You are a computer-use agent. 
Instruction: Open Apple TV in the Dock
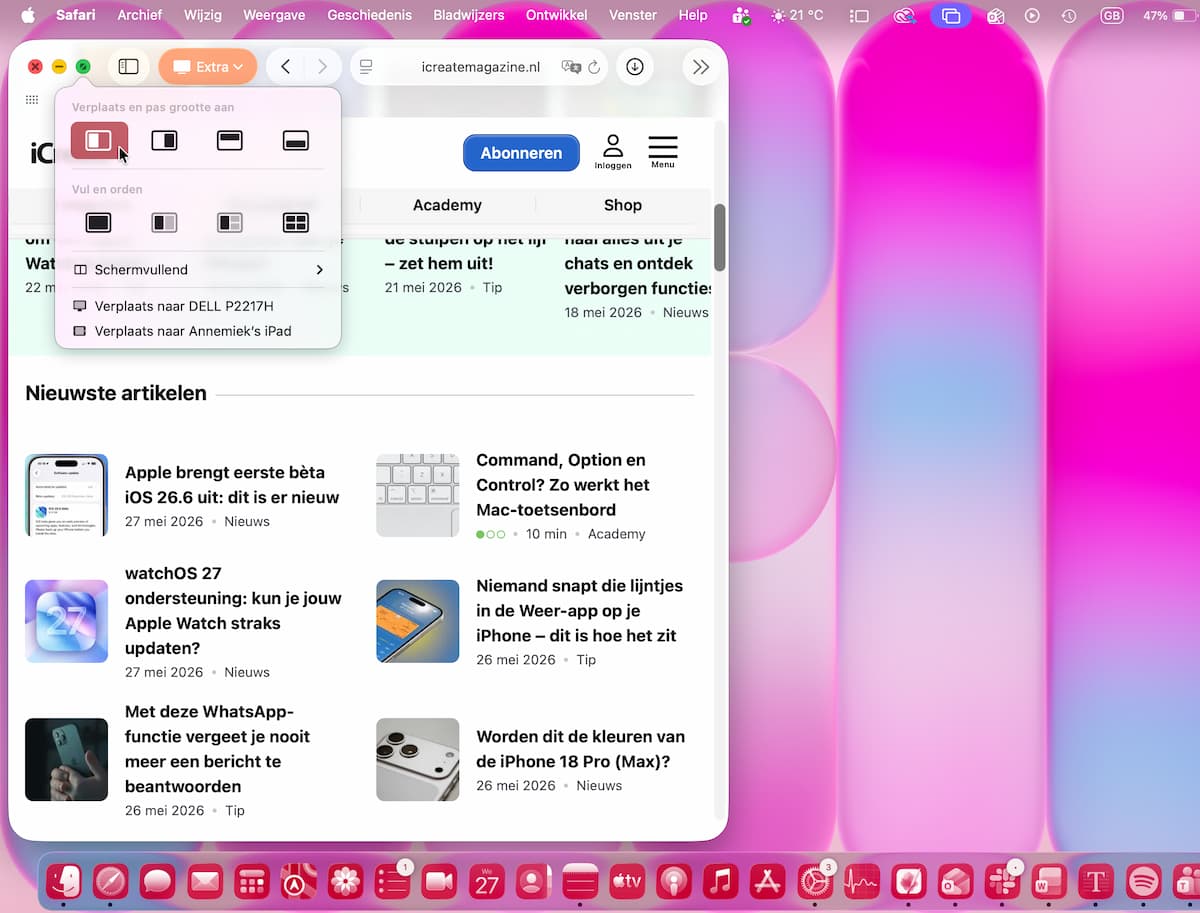tap(627, 881)
